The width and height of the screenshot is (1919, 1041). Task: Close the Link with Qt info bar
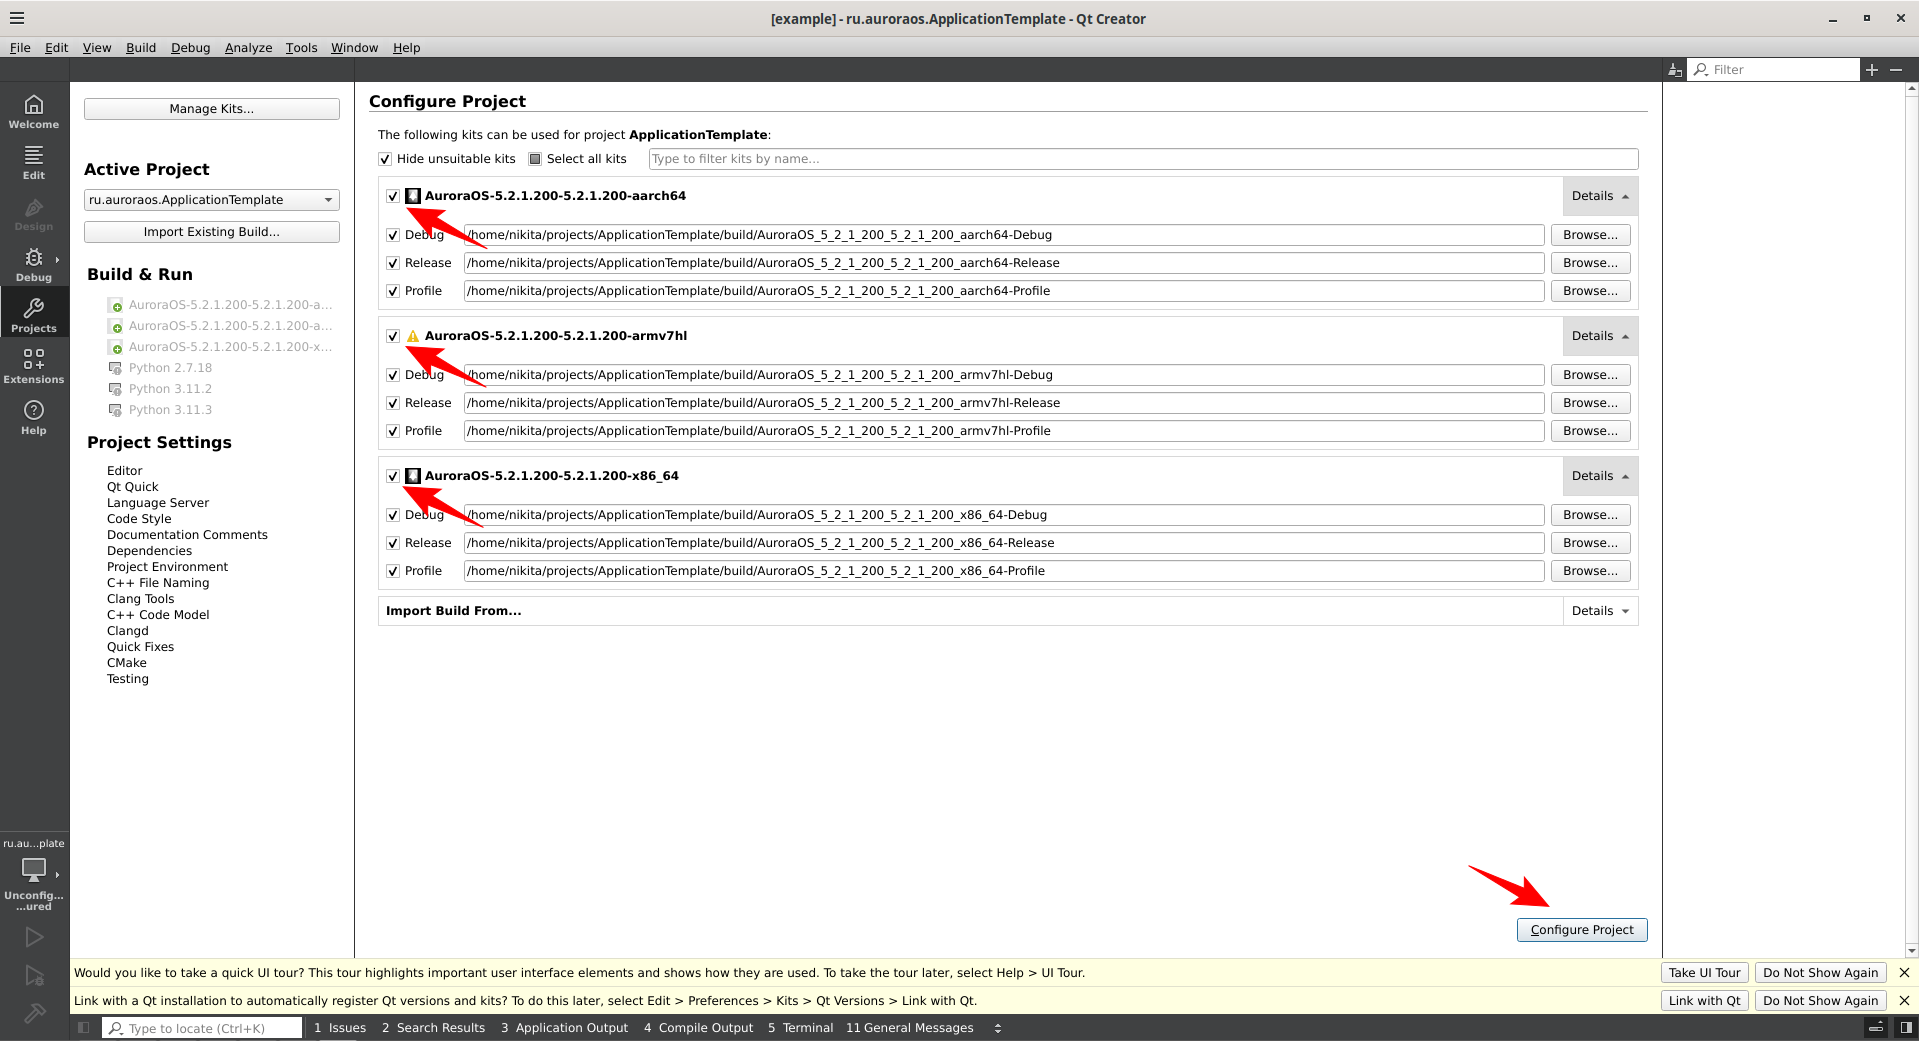pyautogui.click(x=1904, y=1000)
